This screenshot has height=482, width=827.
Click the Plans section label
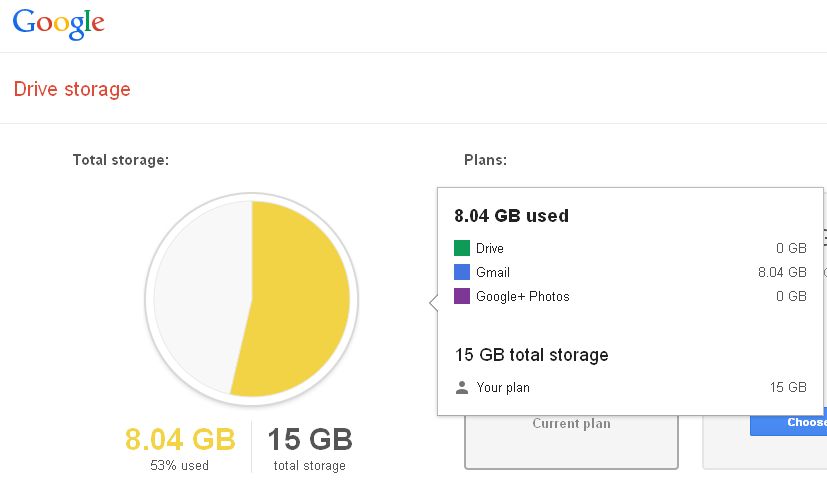point(485,159)
